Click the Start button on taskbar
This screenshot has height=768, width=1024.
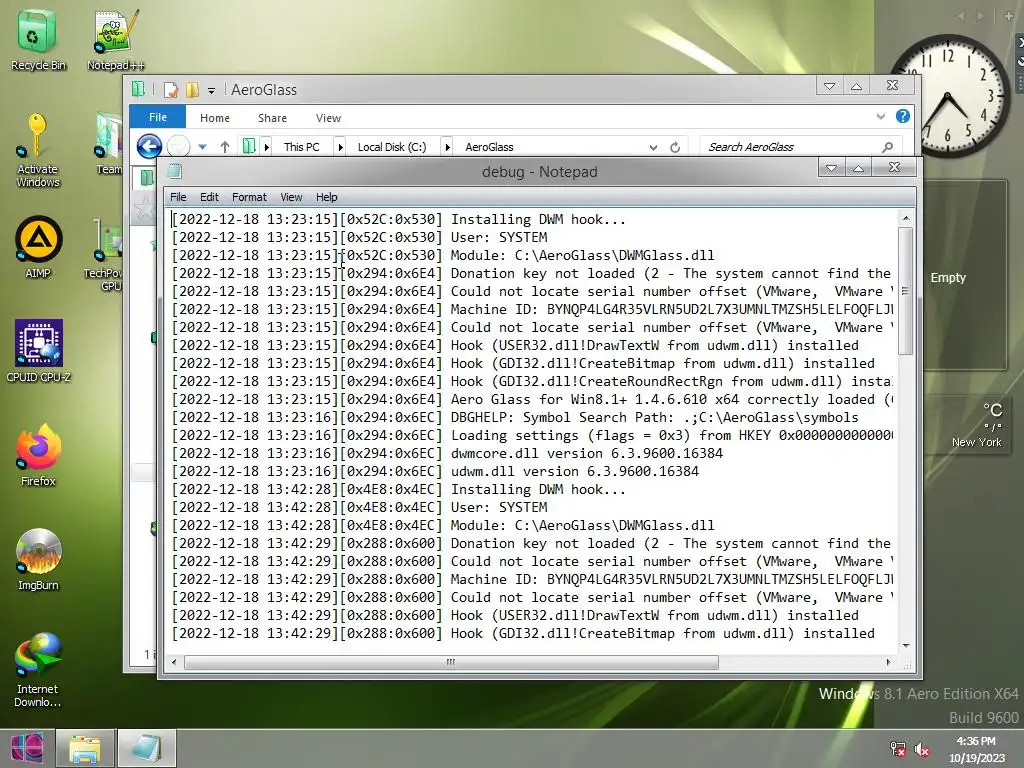[x=27, y=748]
